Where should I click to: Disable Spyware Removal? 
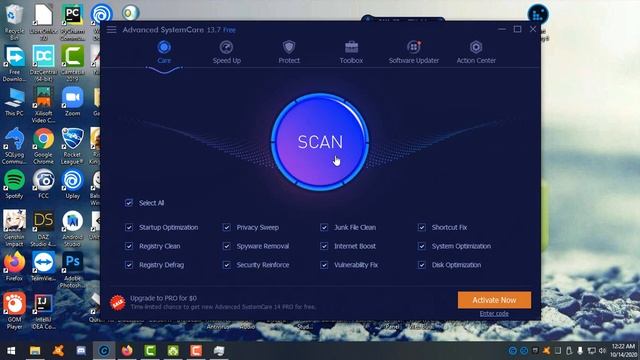pos(227,246)
